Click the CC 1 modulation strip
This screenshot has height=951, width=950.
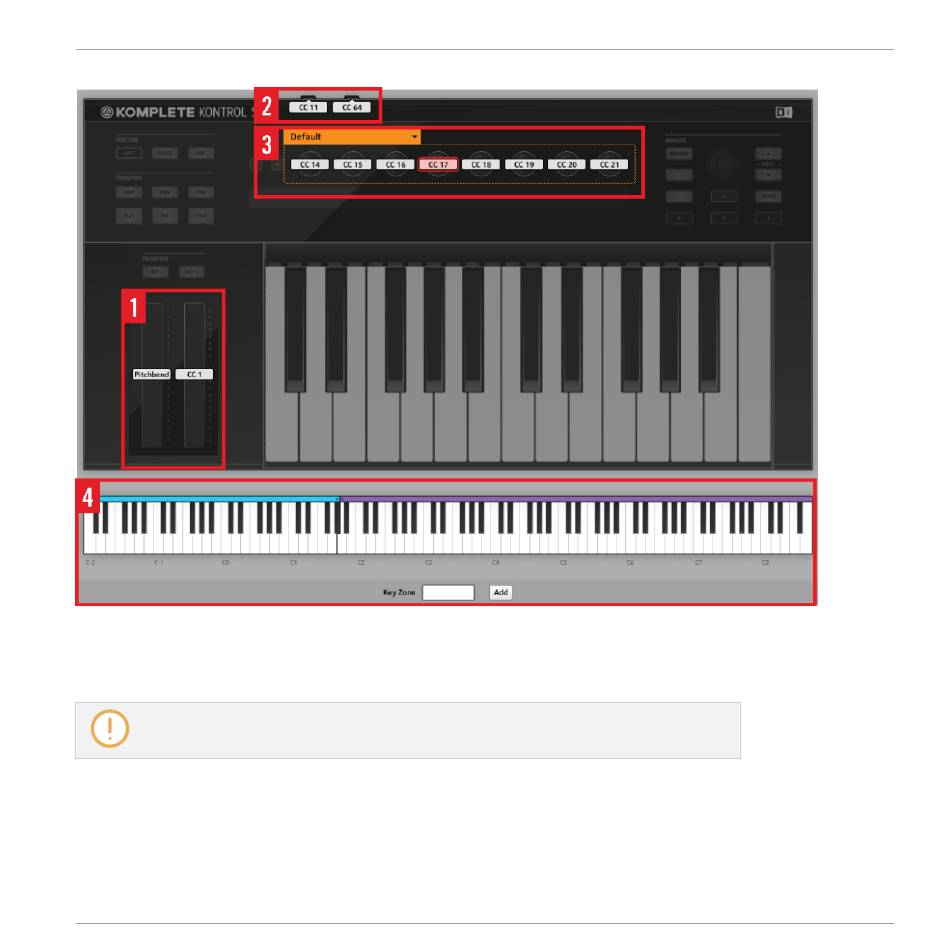click(x=194, y=374)
